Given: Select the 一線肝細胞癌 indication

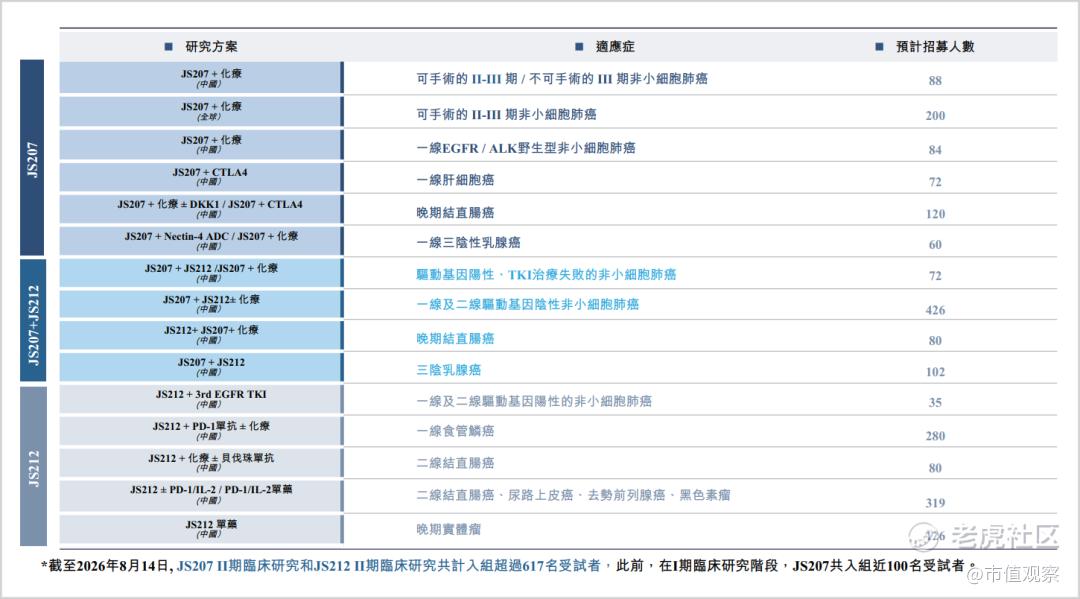Looking at the screenshot, I should 455,180.
